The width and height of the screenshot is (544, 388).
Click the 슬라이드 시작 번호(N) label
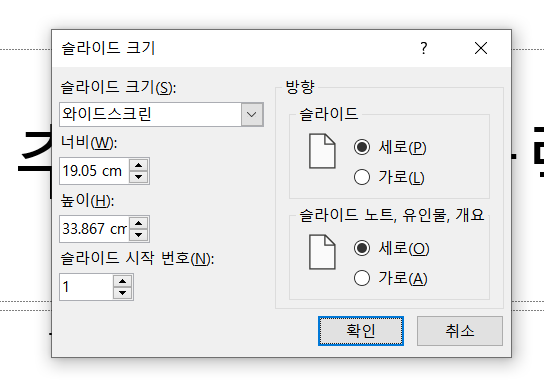(137, 258)
